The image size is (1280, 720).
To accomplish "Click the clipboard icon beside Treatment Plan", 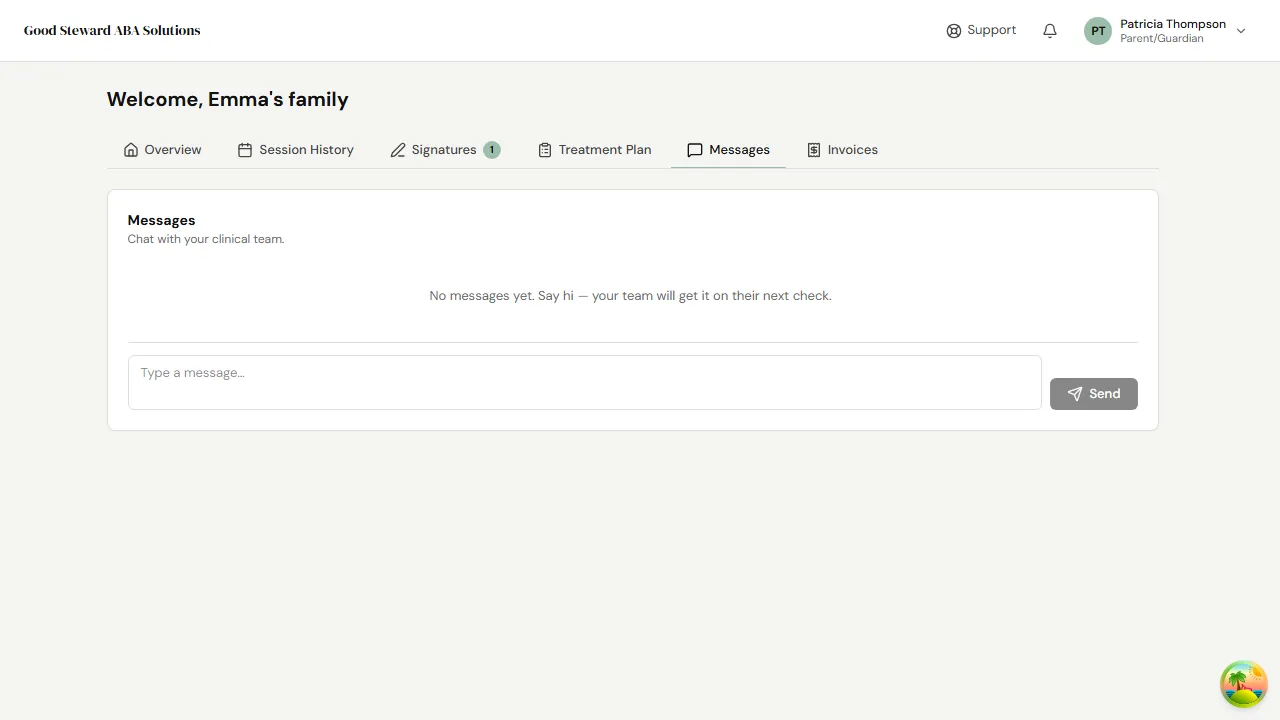I will (545, 149).
